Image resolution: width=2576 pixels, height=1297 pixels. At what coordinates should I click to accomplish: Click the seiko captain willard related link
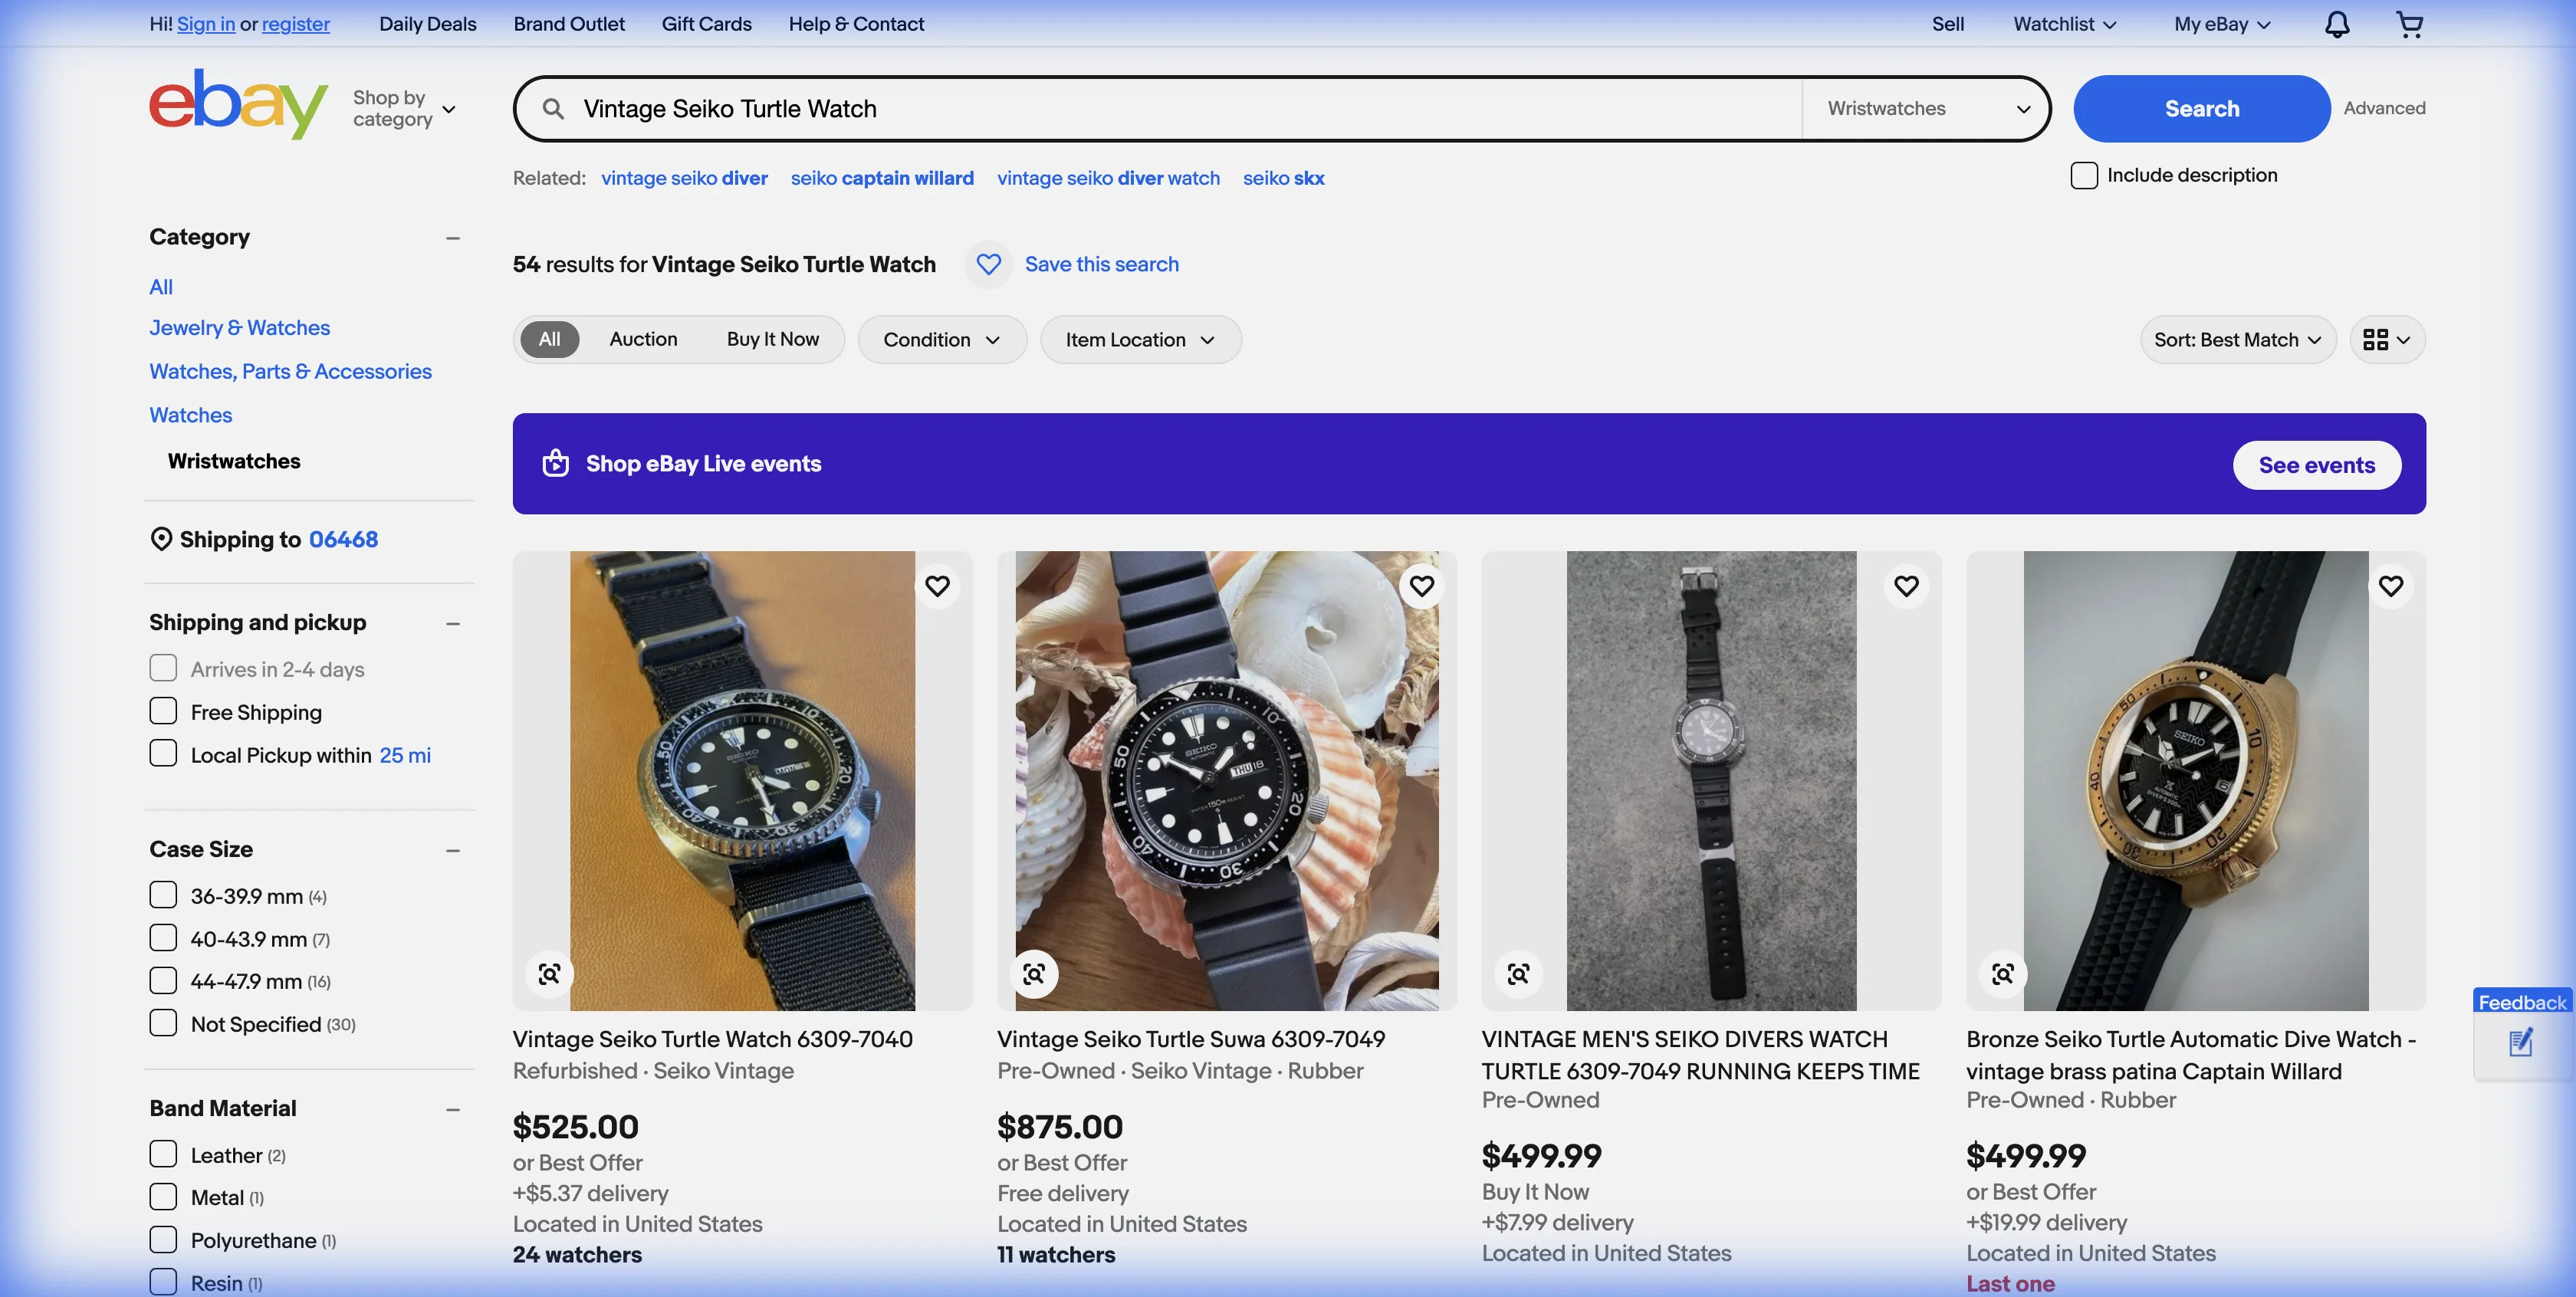tap(881, 178)
